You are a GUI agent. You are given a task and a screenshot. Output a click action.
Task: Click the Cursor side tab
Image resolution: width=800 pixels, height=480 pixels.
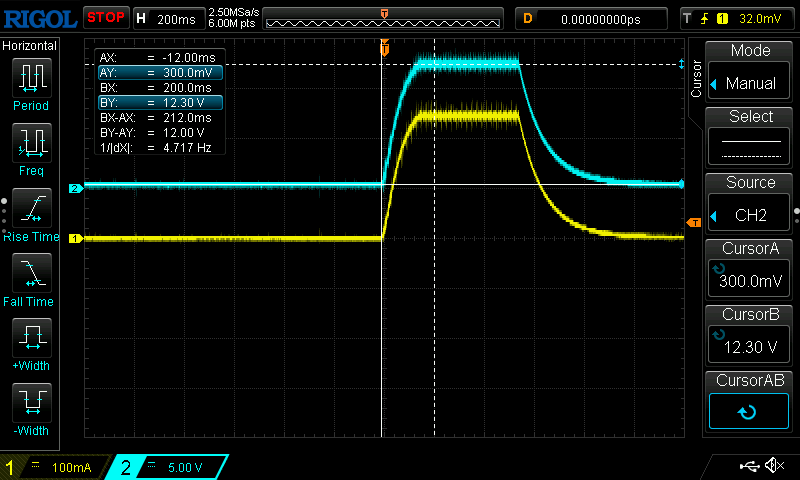pos(696,79)
